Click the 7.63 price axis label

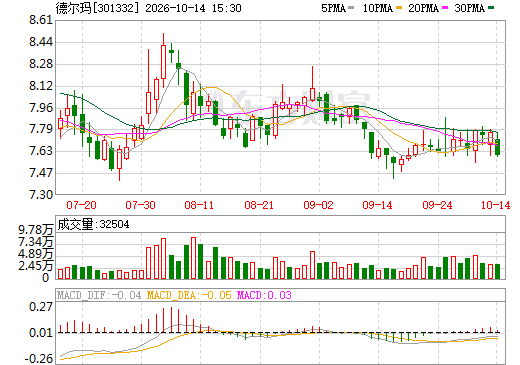(x=41, y=151)
